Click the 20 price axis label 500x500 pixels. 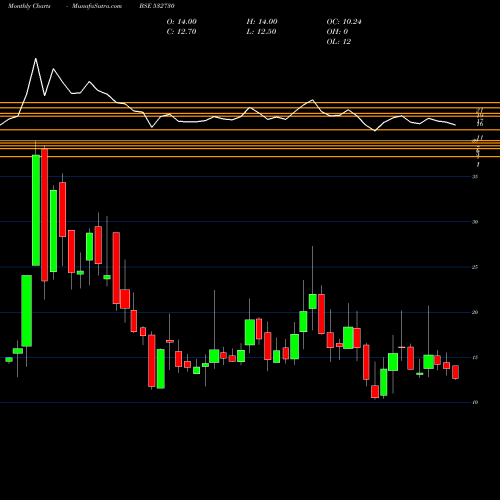tap(475, 312)
